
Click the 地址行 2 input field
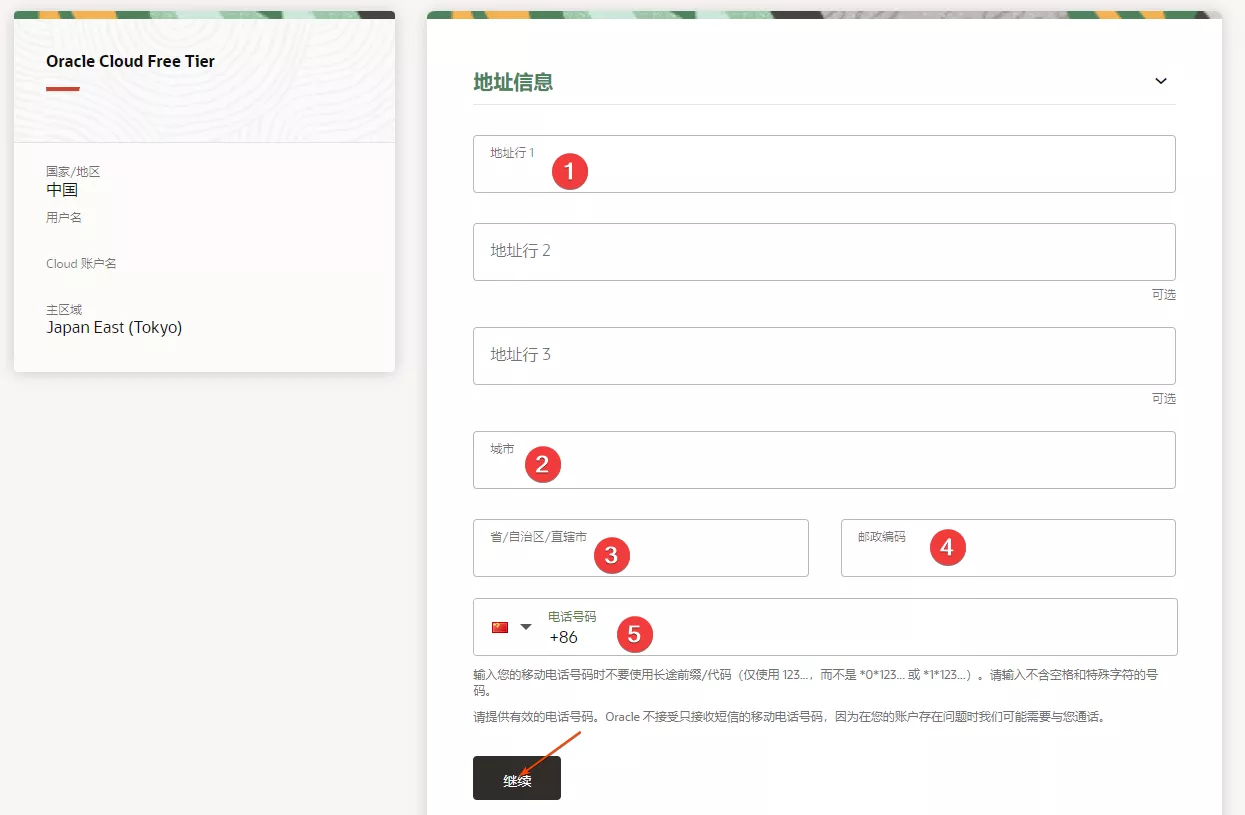pyautogui.click(x=824, y=252)
